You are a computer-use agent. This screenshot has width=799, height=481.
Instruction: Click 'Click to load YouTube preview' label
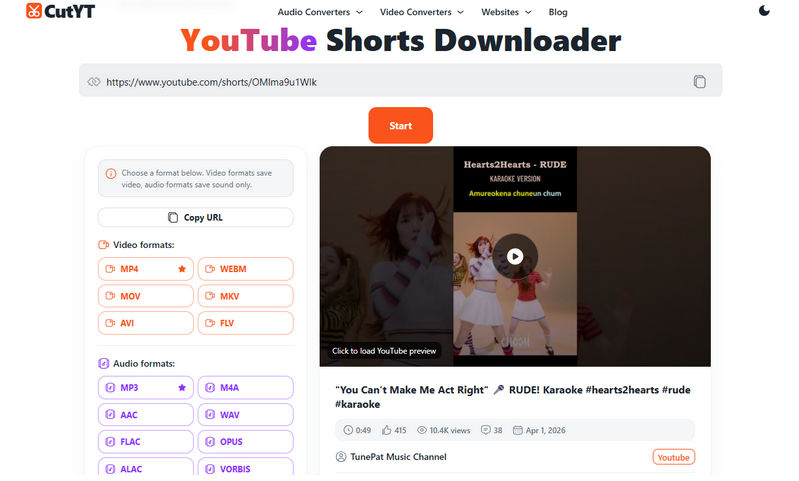(x=384, y=351)
